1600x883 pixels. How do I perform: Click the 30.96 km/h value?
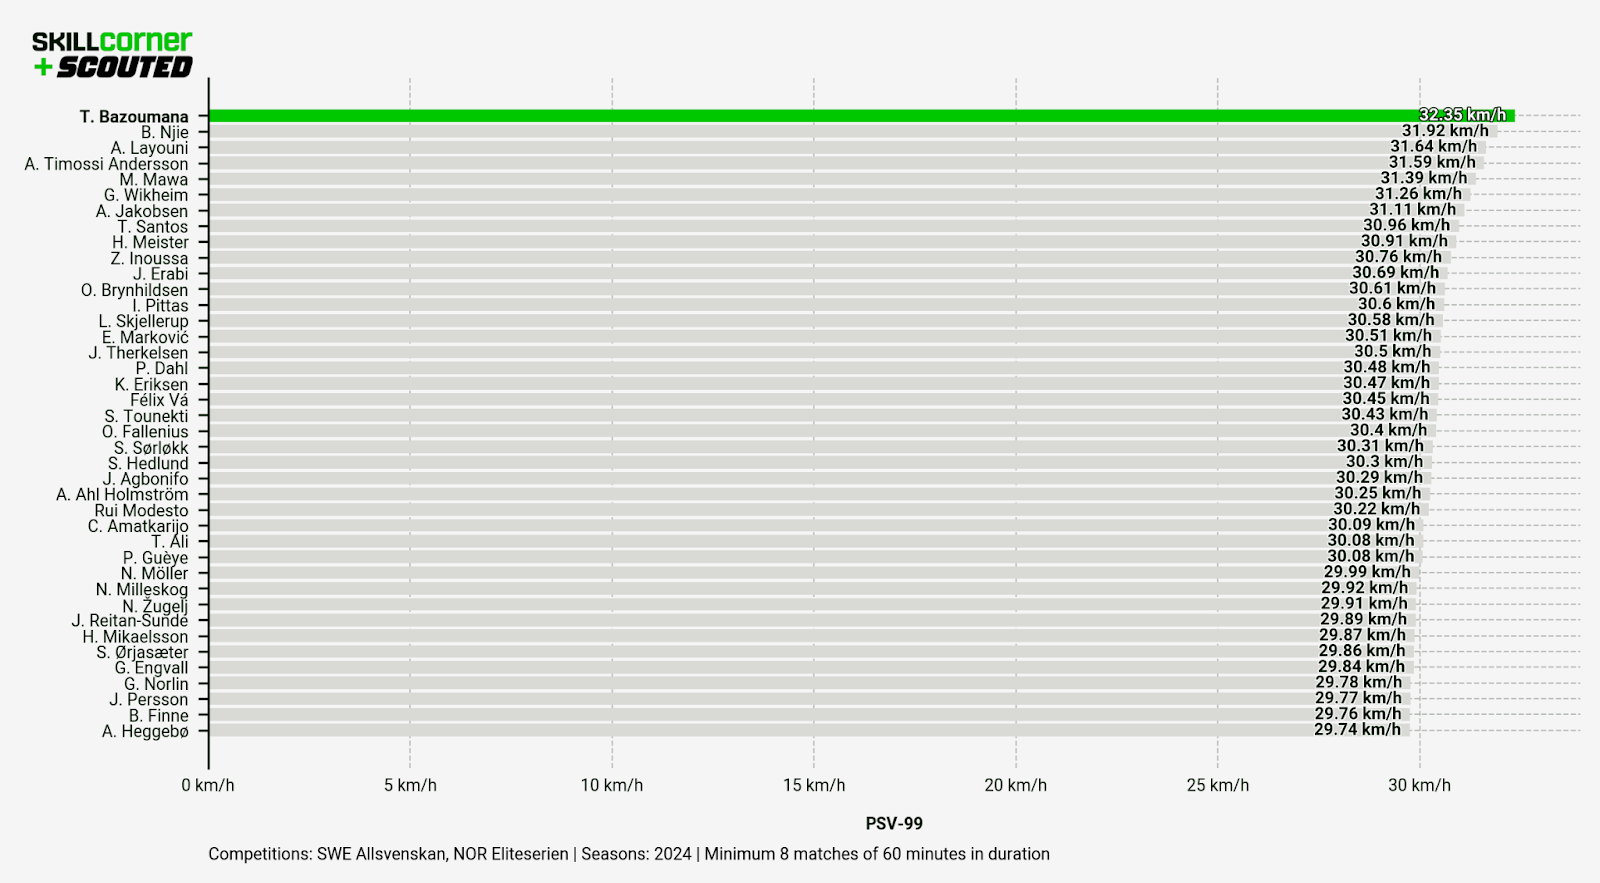pyautogui.click(x=1406, y=225)
